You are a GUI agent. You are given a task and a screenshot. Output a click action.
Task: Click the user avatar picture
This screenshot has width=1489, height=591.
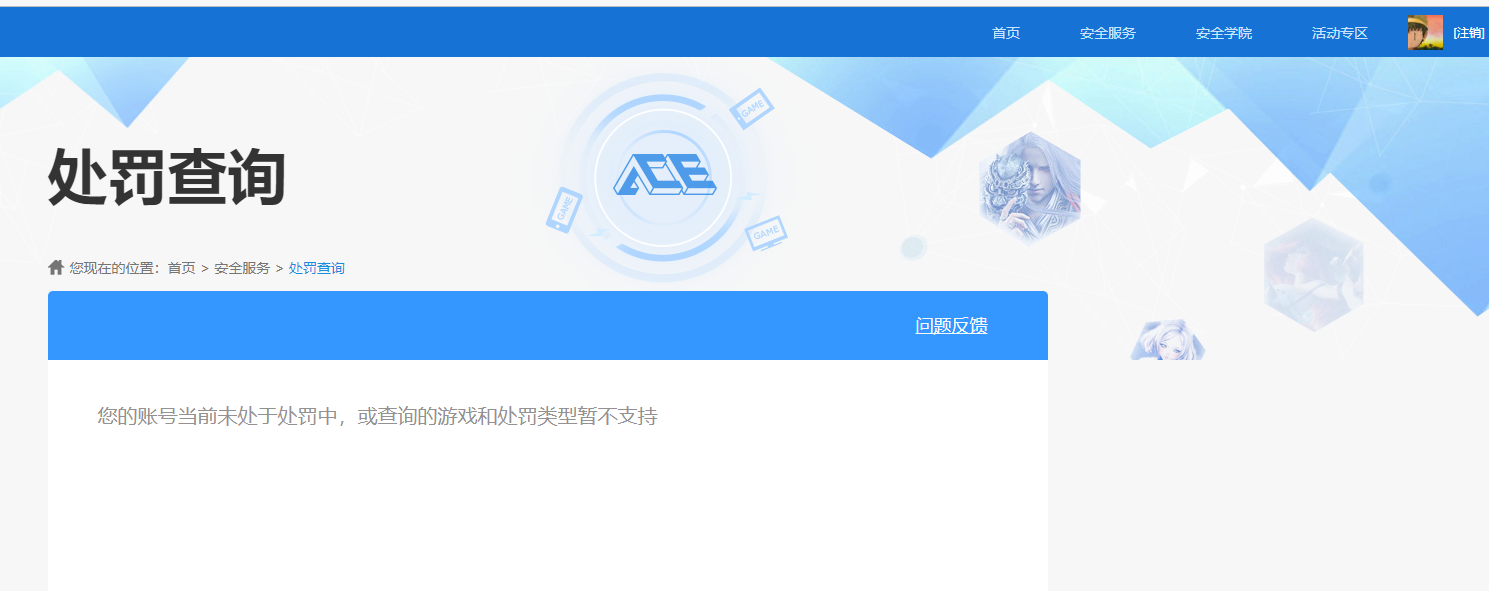1425,33
